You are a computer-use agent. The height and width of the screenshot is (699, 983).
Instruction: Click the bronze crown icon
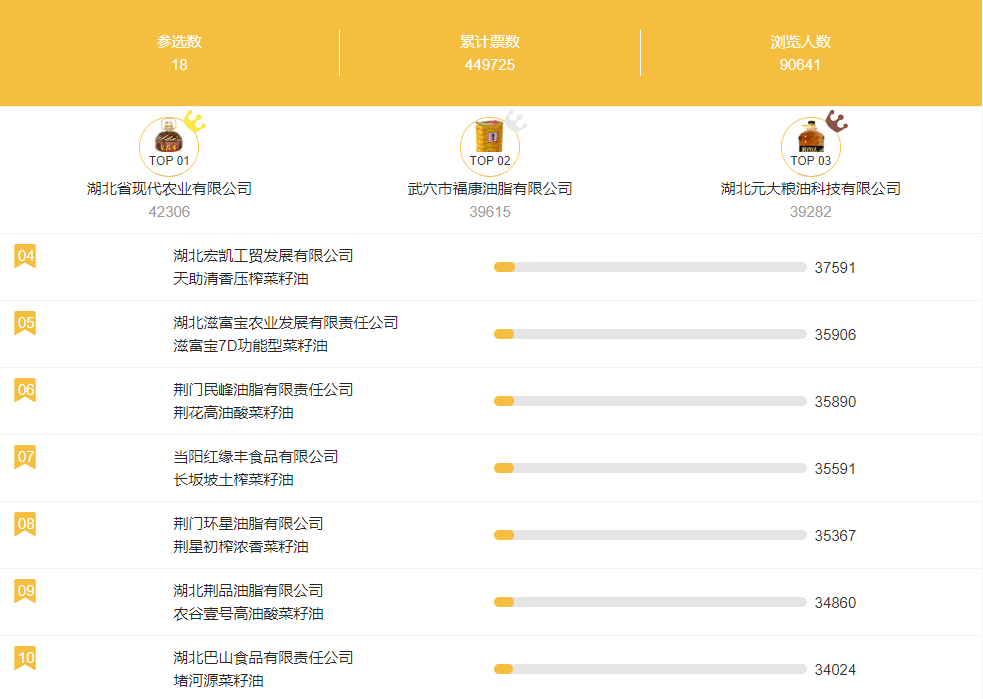point(836,123)
